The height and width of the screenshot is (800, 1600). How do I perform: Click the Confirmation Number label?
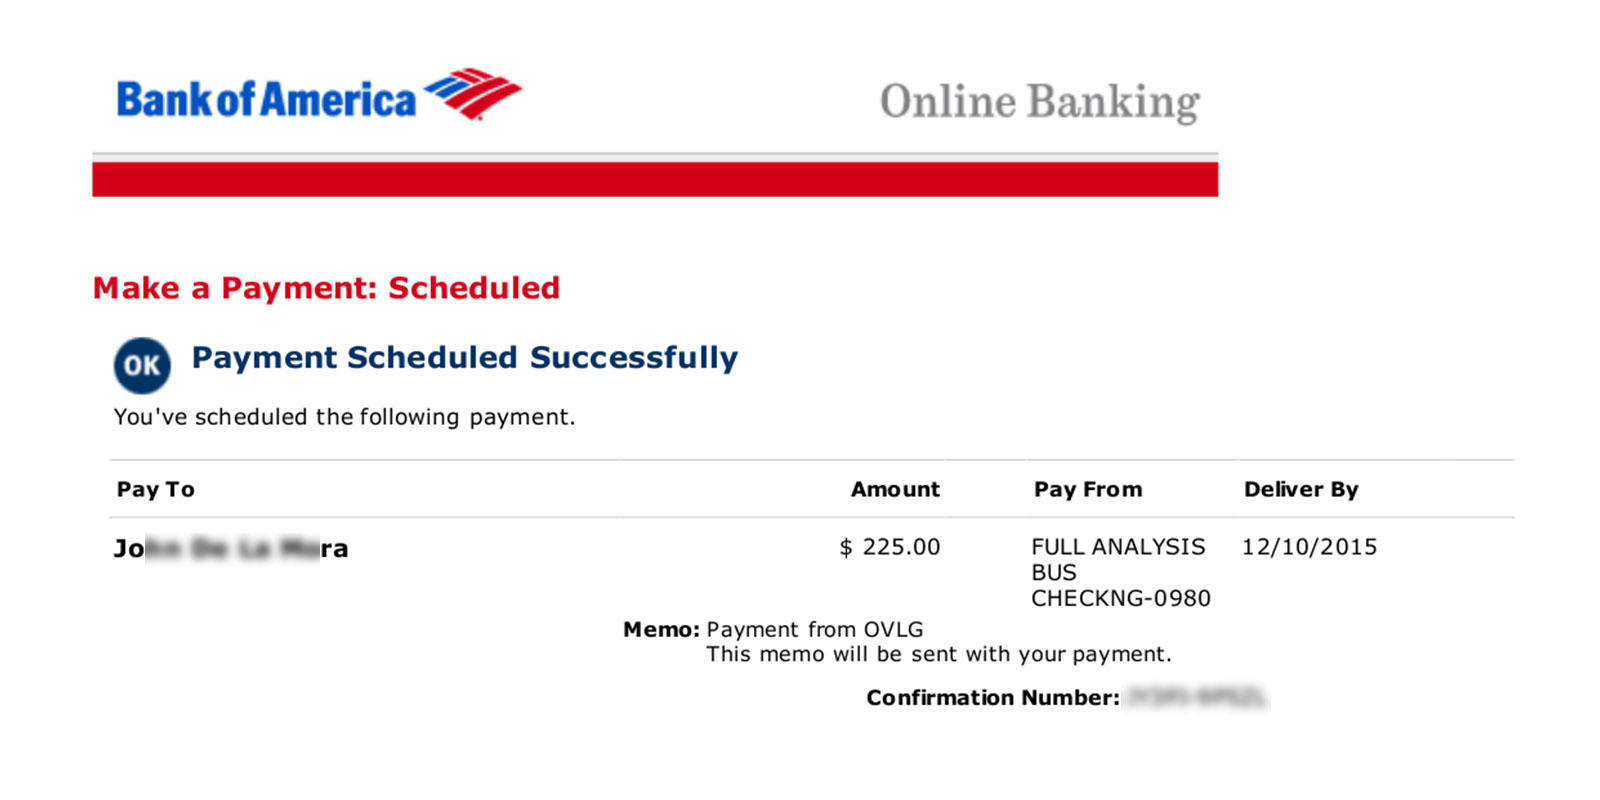point(992,697)
